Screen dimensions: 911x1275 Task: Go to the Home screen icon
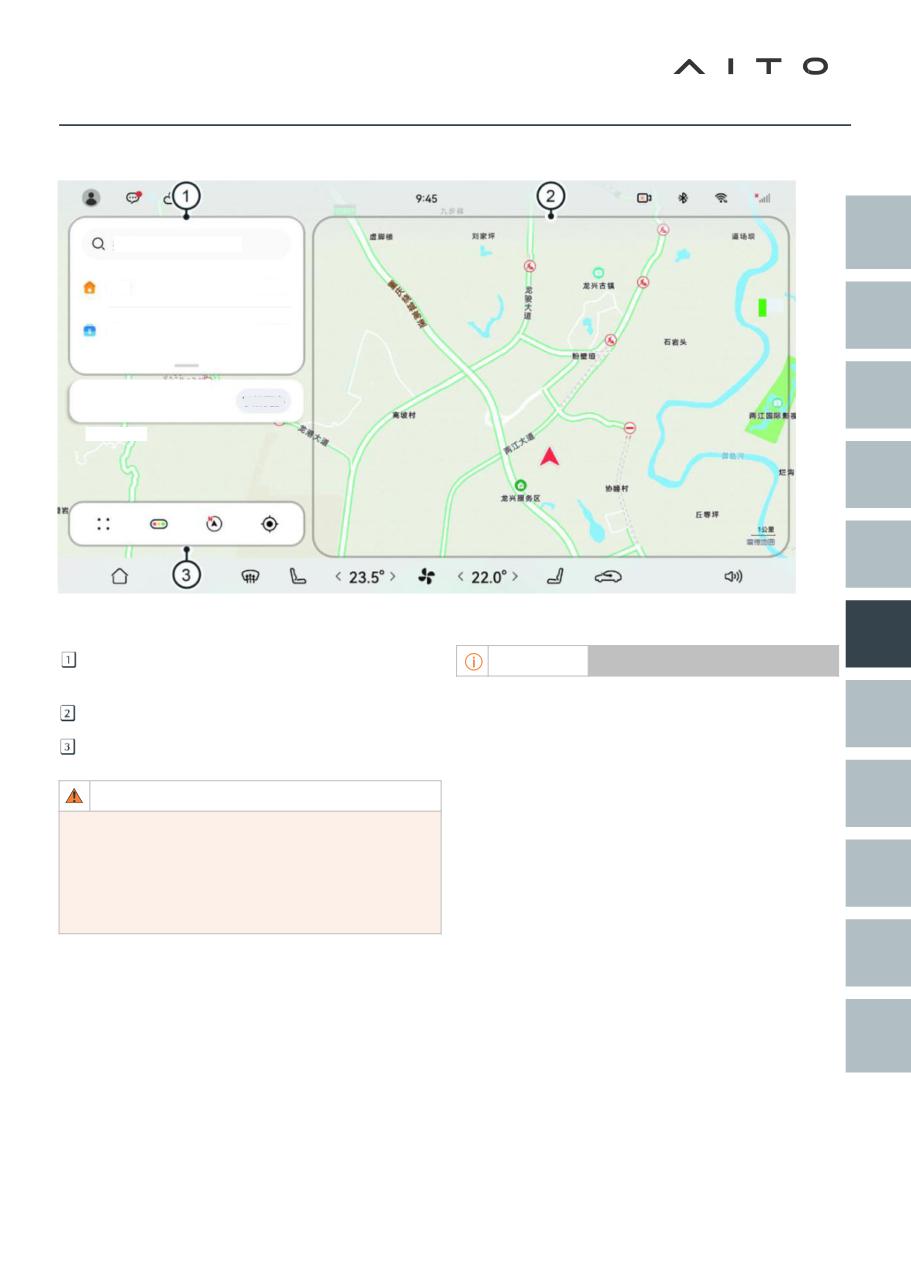pyautogui.click(x=119, y=576)
